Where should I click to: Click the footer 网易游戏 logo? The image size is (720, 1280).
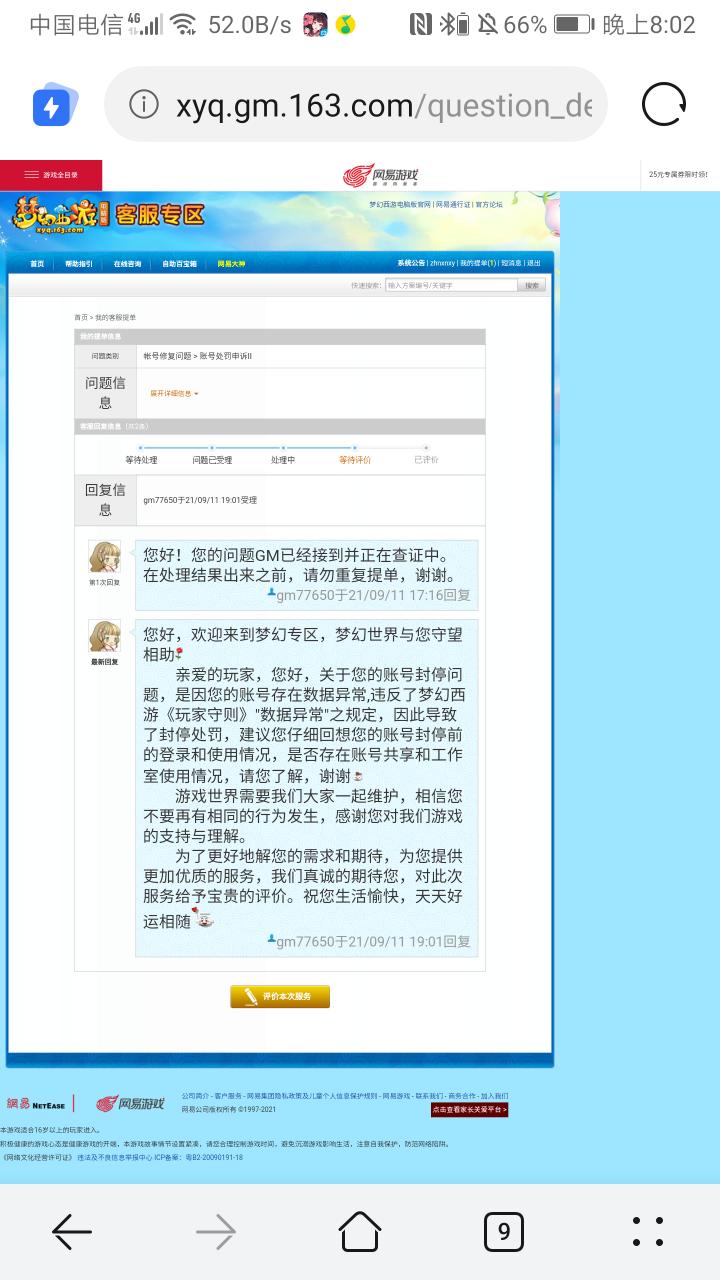pyautogui.click(x=130, y=1104)
